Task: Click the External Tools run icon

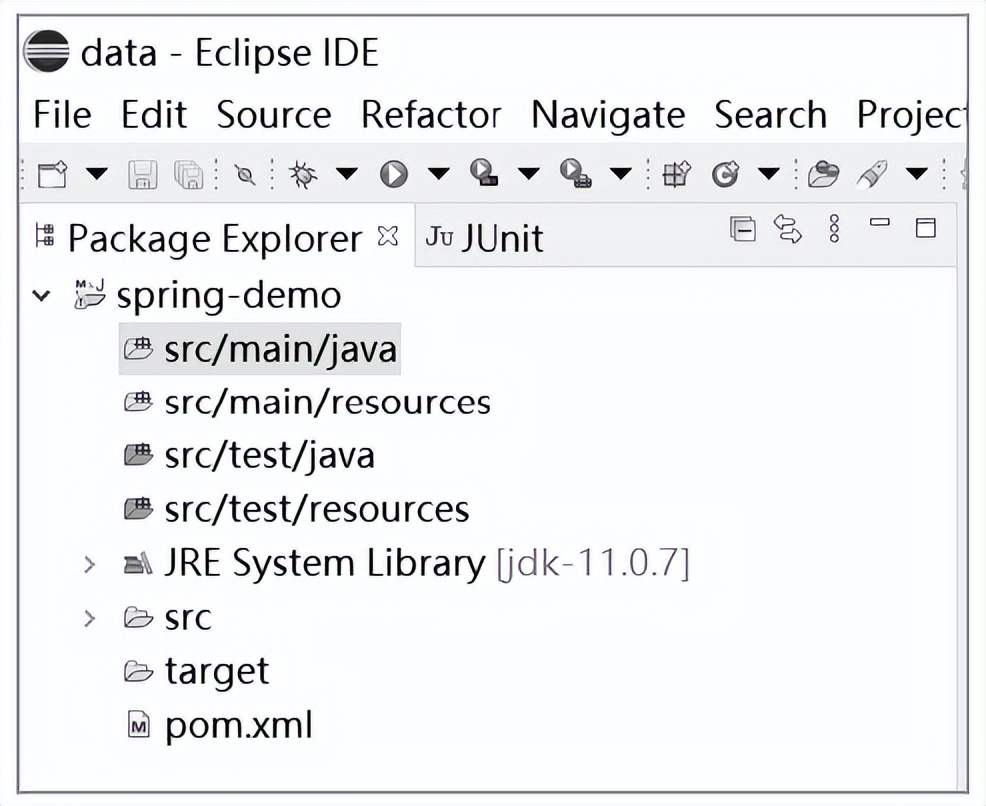Action: [x=575, y=173]
